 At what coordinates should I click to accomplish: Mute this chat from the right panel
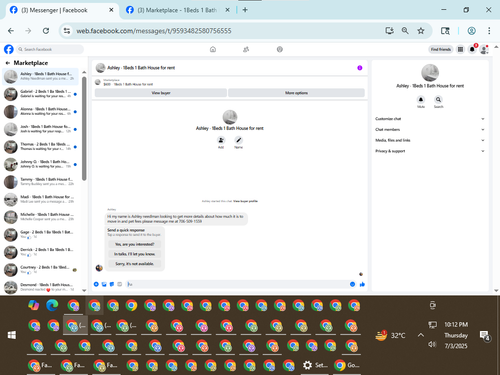tap(421, 100)
